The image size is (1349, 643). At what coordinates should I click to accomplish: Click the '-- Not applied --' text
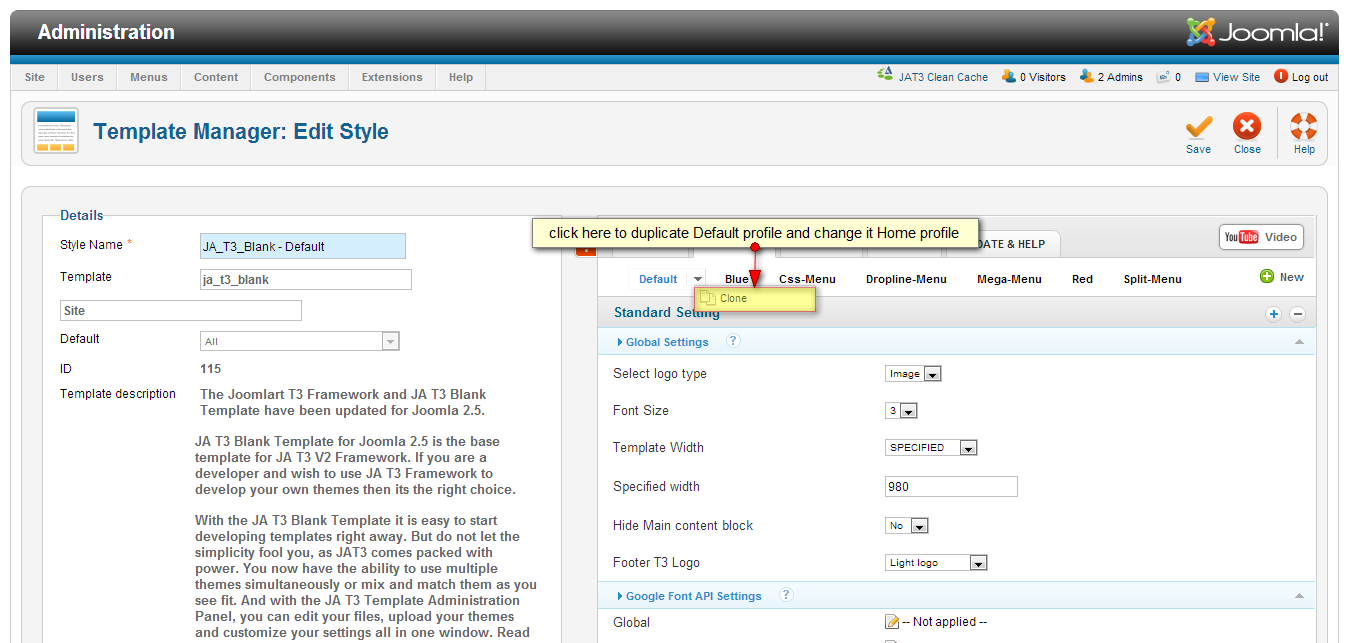coord(945,622)
